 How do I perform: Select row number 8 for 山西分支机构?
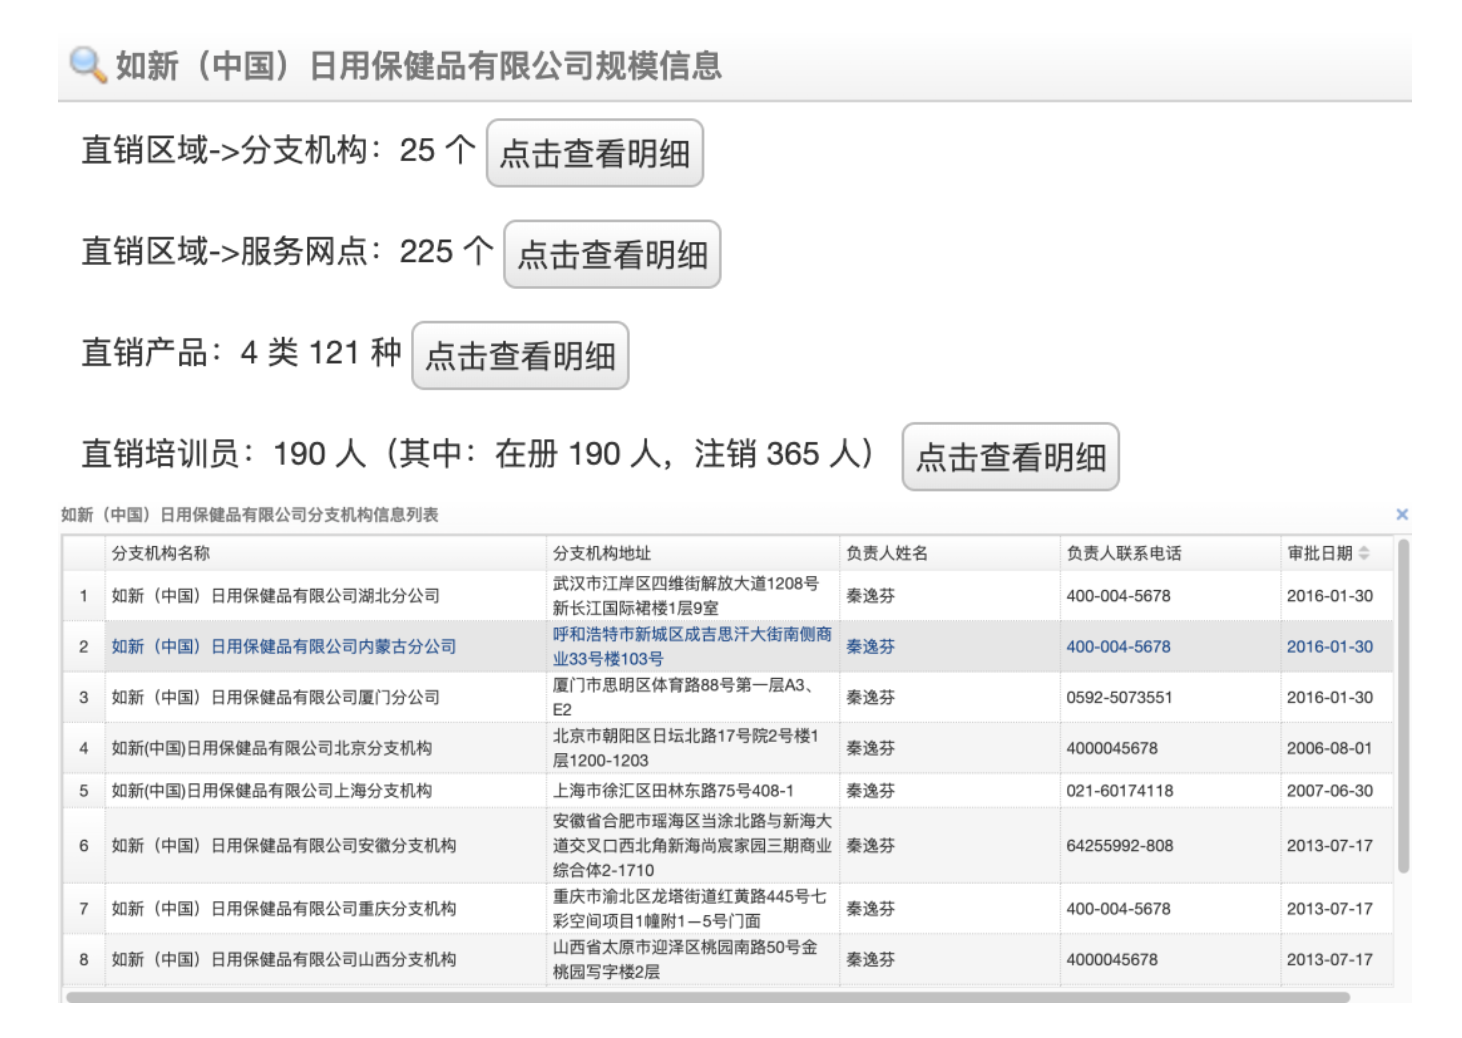[x=84, y=960]
